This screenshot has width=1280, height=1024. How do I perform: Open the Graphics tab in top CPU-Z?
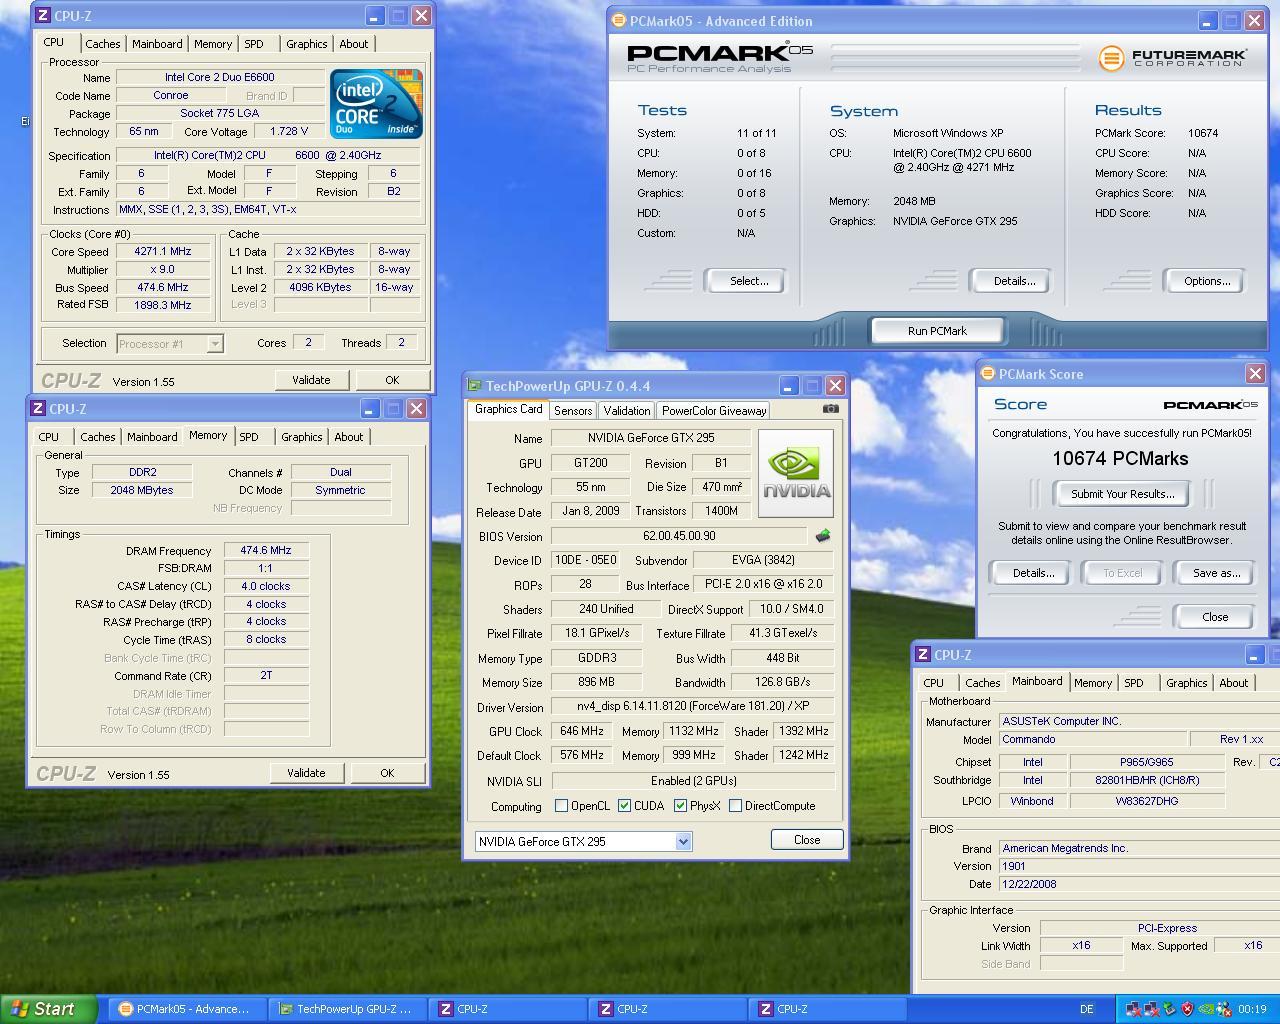click(306, 44)
